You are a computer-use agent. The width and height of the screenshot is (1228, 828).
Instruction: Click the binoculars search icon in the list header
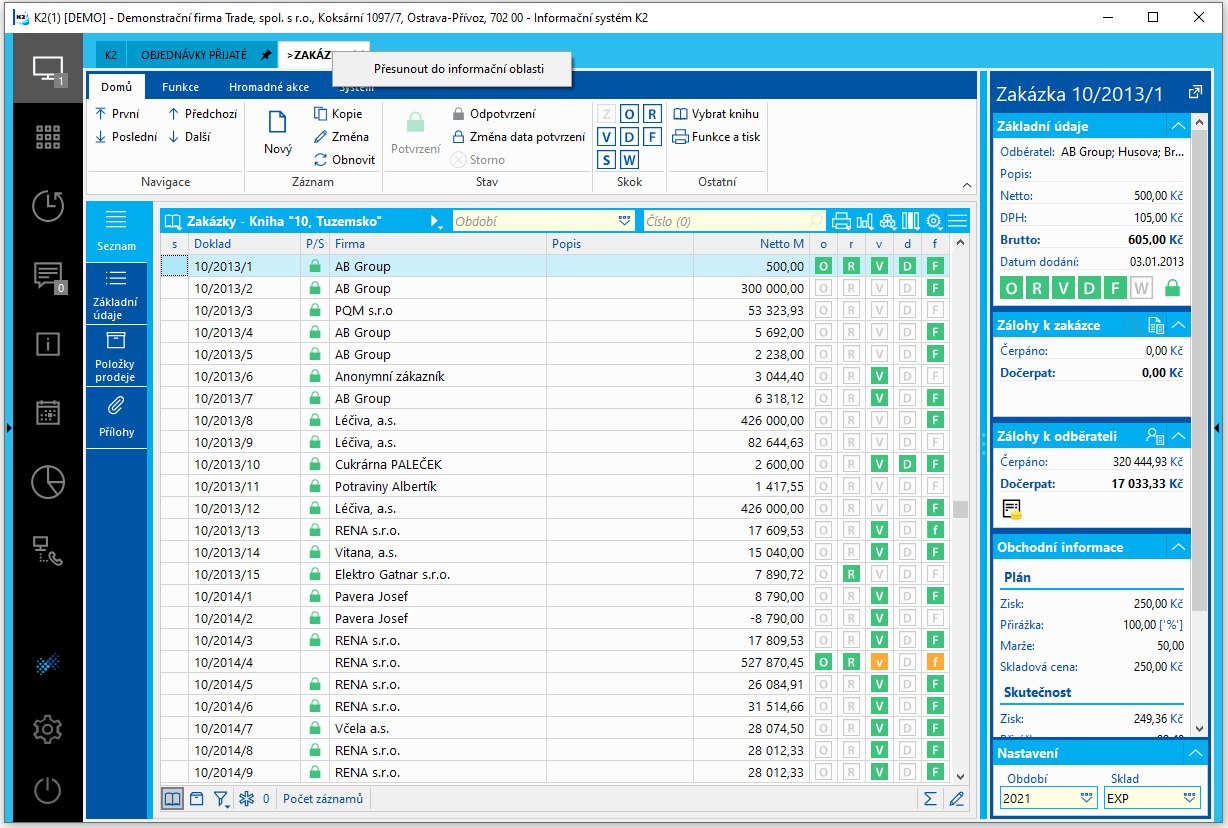(x=887, y=221)
